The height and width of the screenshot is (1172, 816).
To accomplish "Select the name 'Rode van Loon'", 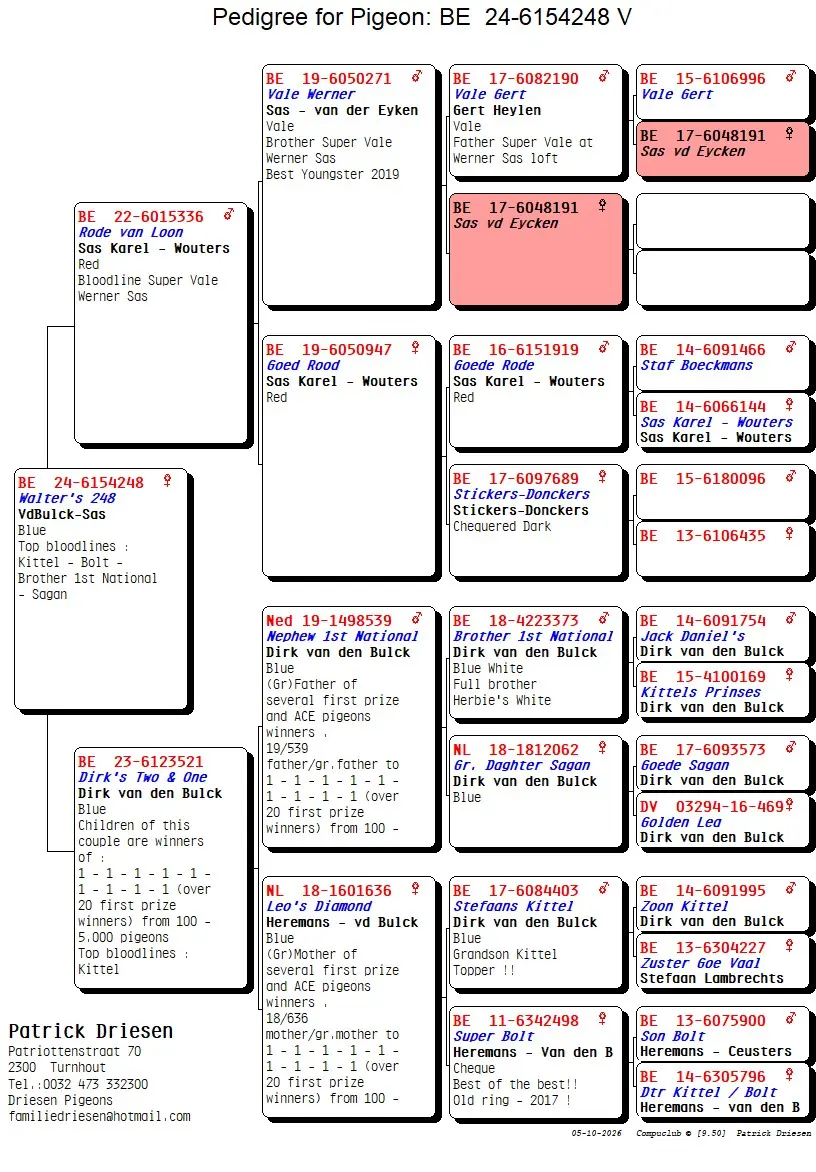I will click(x=131, y=232).
